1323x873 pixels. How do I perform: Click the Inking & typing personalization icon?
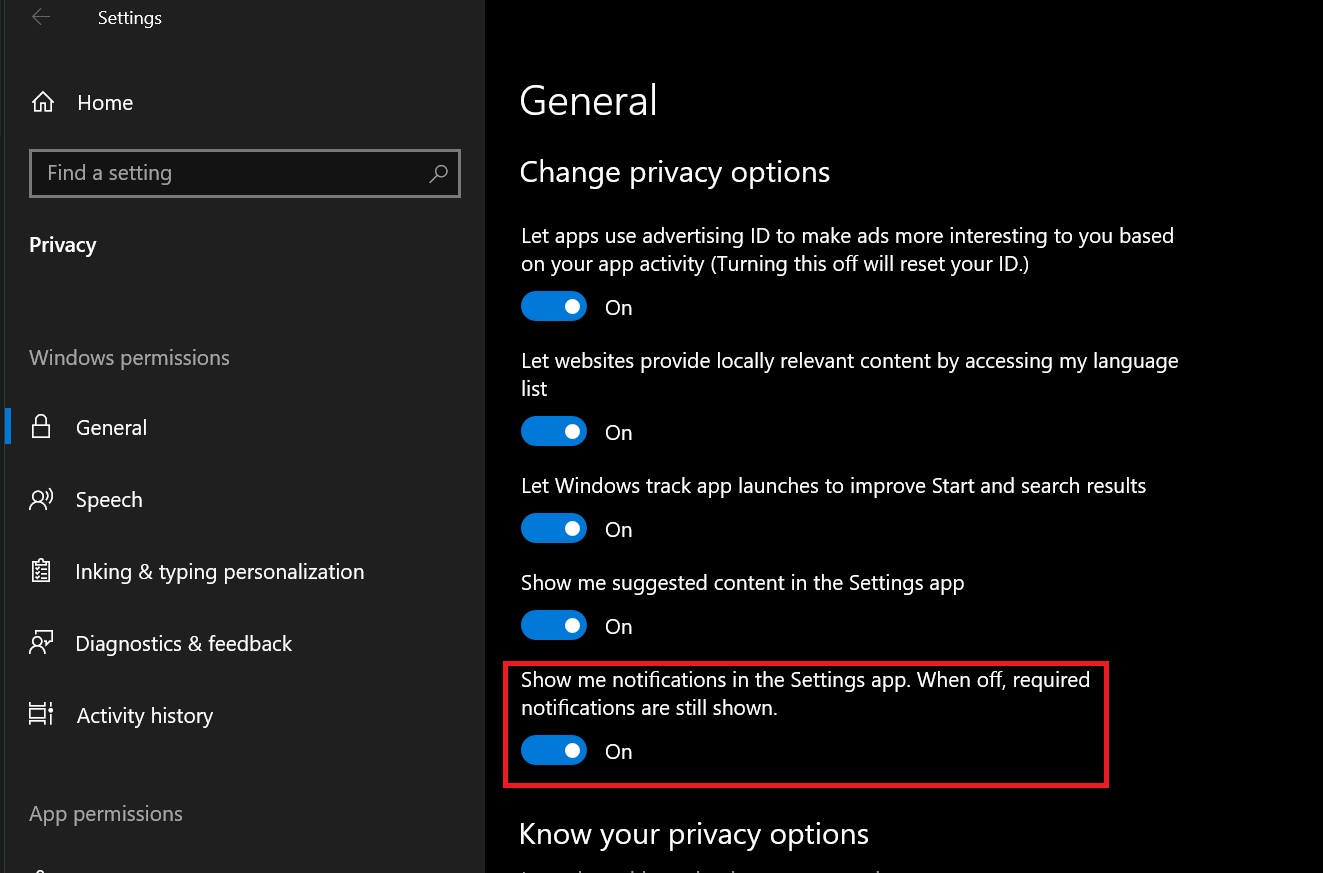(42, 571)
